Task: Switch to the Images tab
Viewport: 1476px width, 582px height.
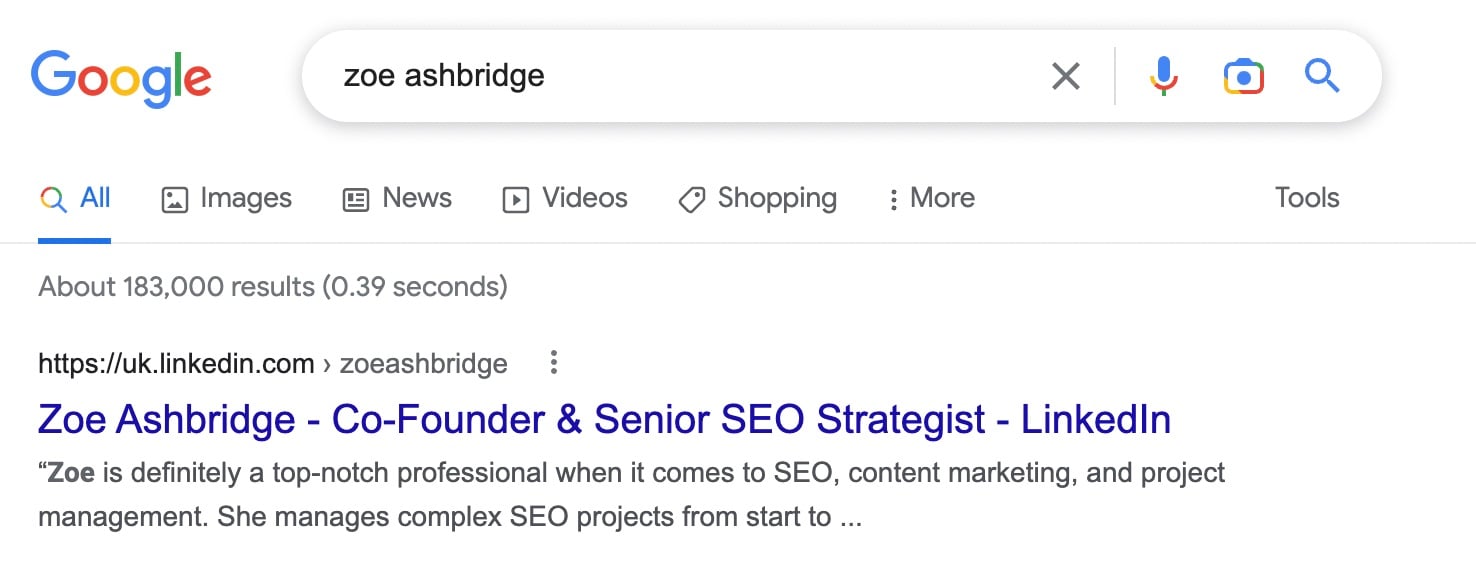Action: click(227, 198)
